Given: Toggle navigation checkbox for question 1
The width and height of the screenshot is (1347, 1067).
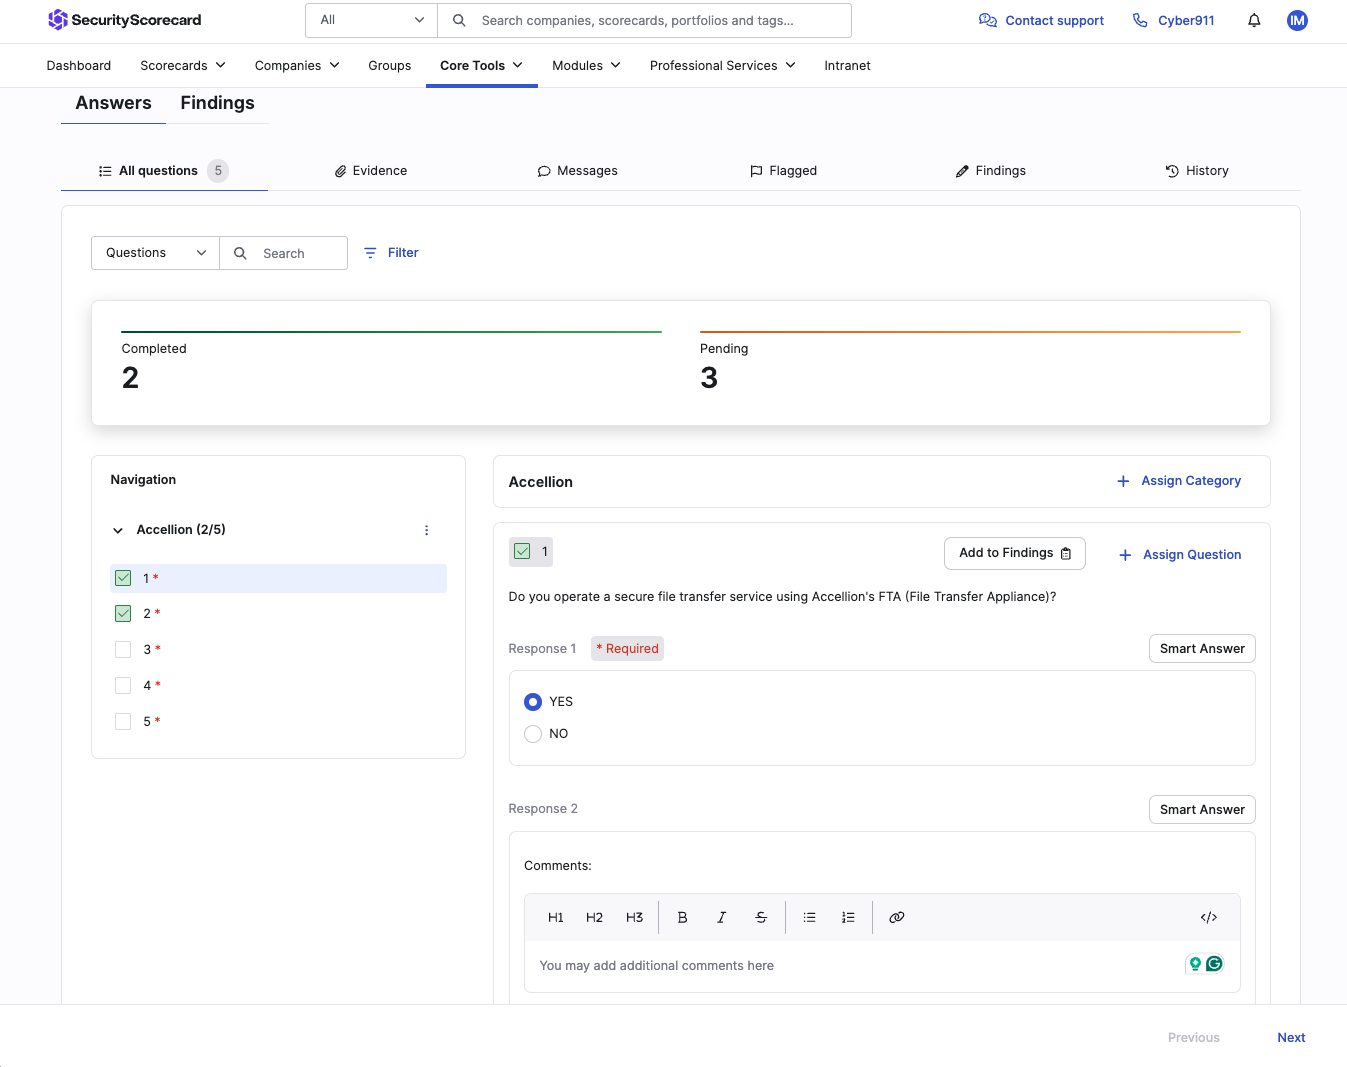Looking at the screenshot, I should [x=123, y=578].
